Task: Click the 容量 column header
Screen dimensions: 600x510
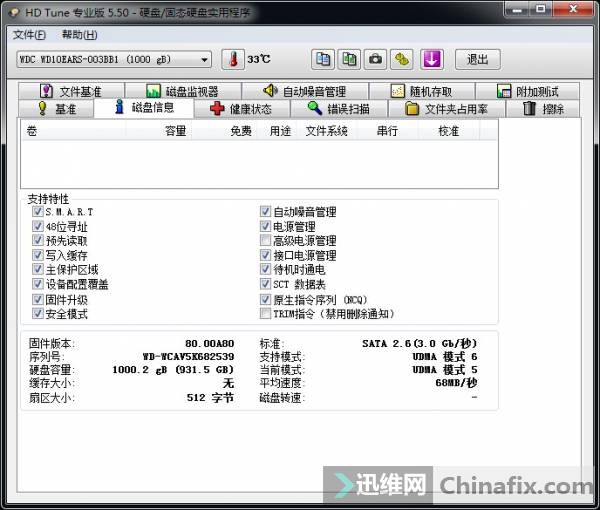Action: (158, 131)
